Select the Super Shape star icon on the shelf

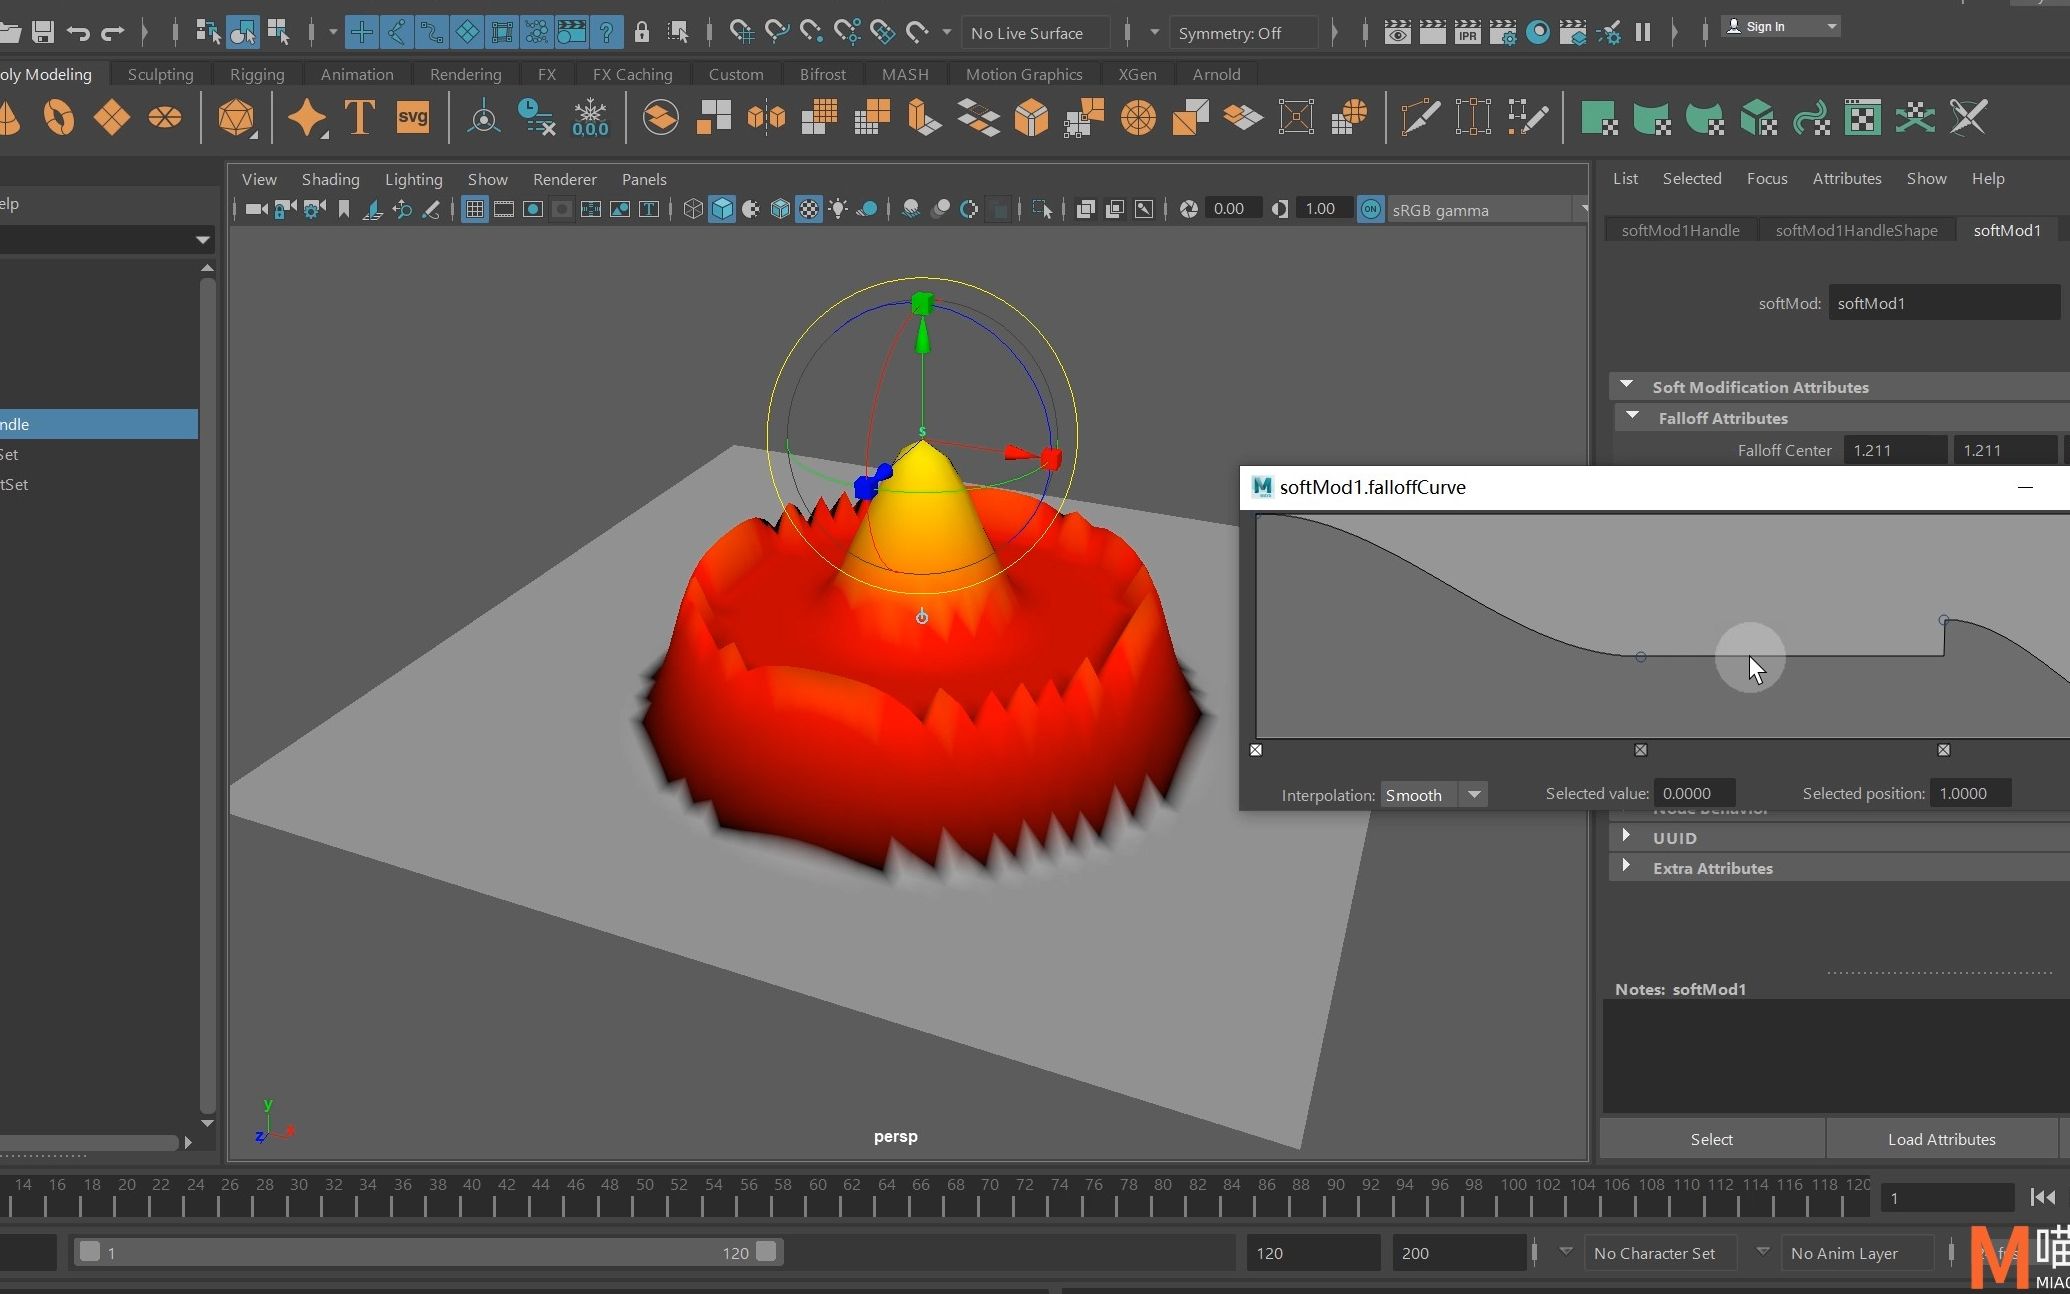tap(308, 117)
